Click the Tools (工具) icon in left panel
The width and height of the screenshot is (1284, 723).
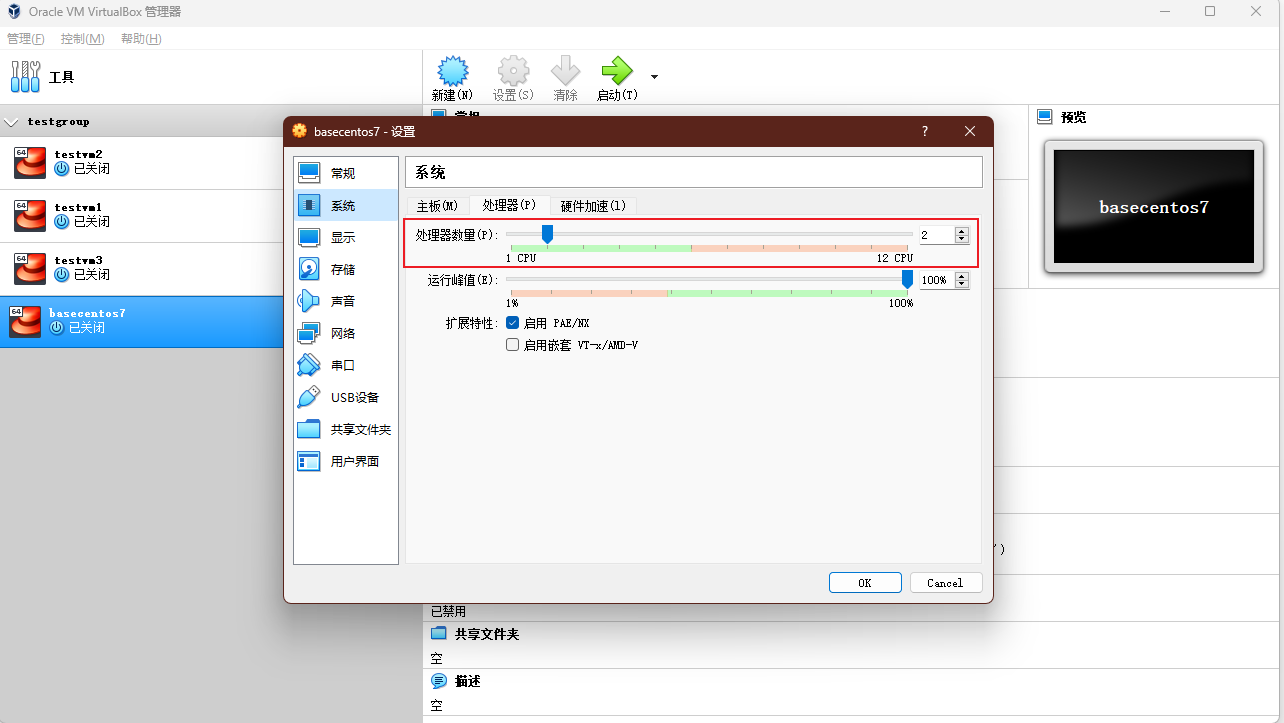(x=26, y=77)
